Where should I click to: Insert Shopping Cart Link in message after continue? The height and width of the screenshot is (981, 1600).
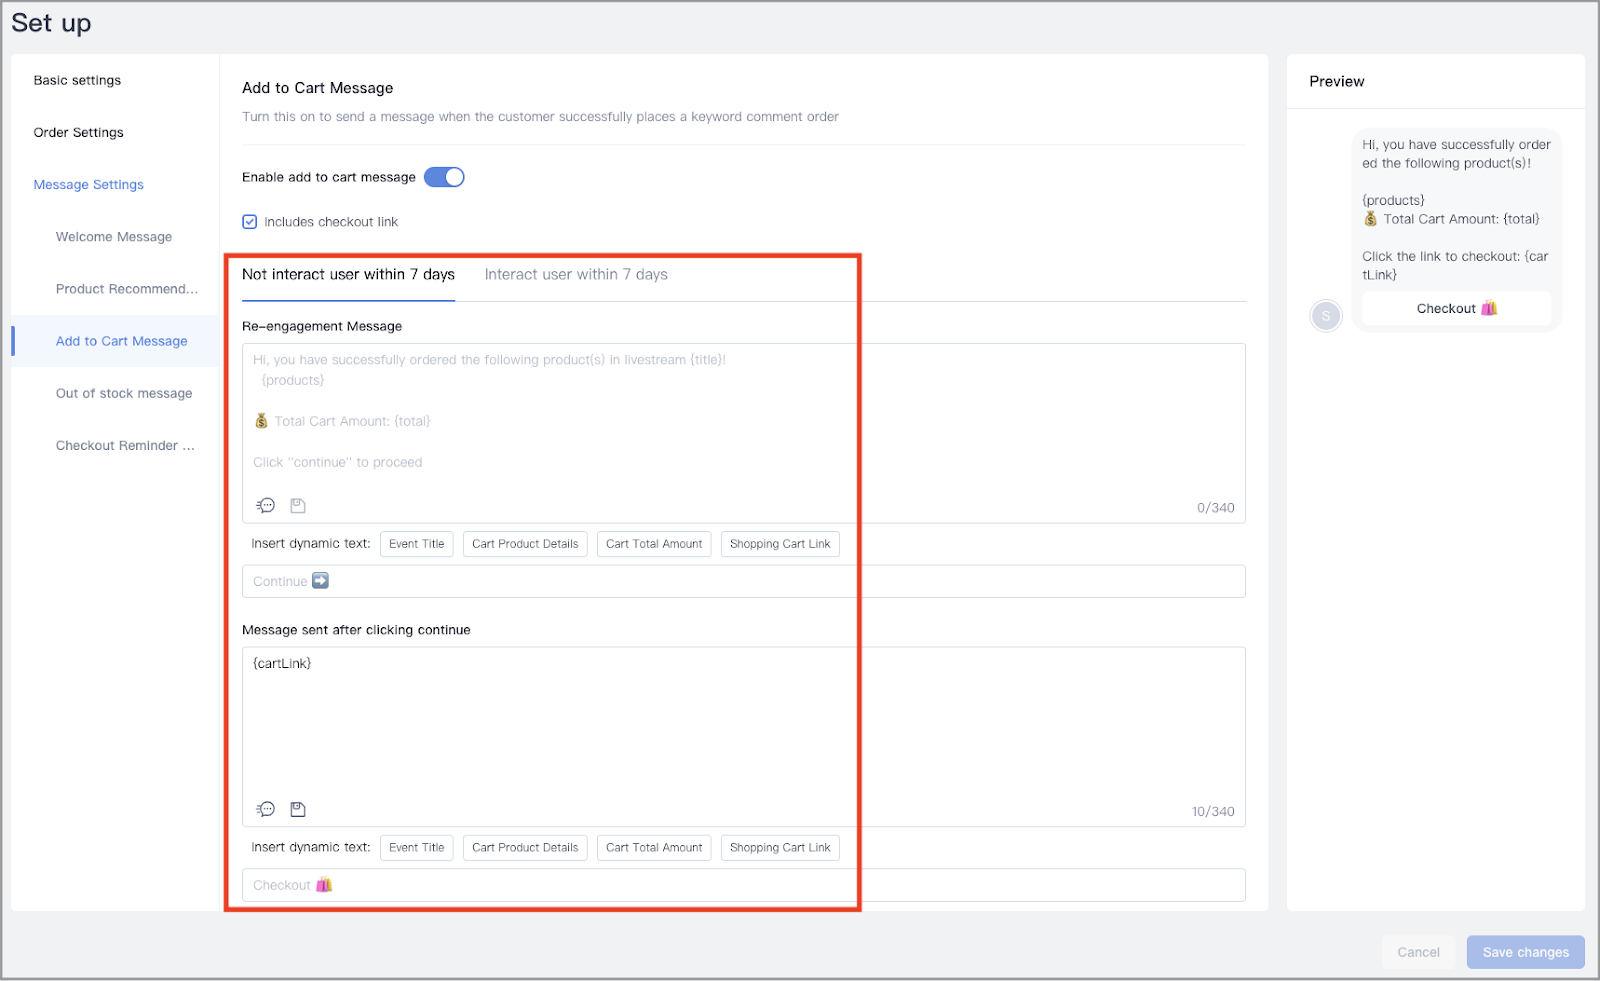coord(780,848)
